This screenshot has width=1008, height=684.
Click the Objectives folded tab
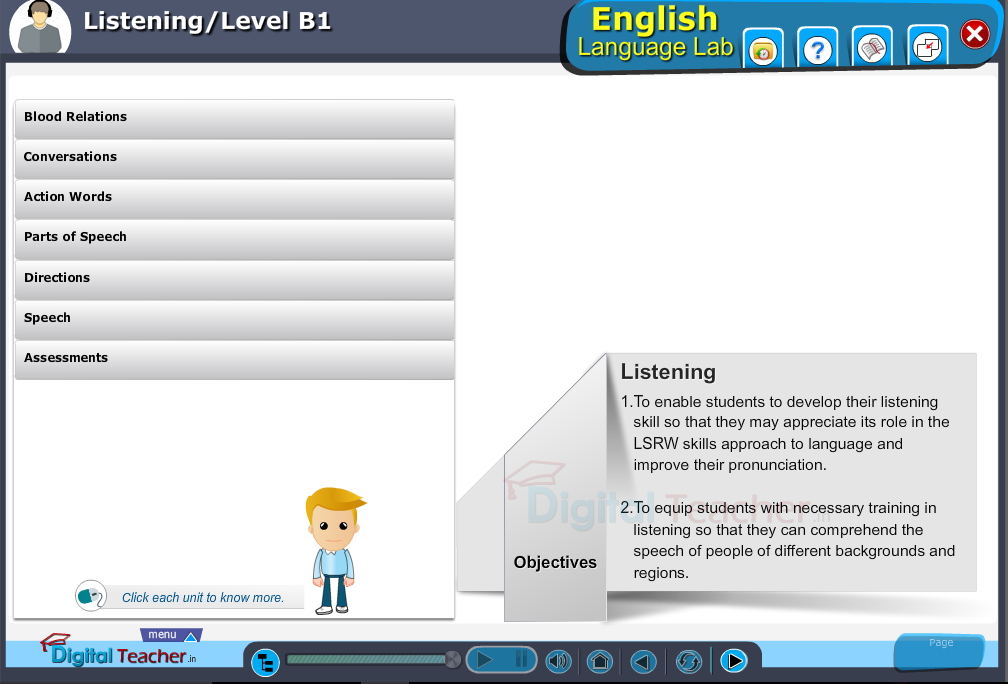pyautogui.click(x=555, y=562)
